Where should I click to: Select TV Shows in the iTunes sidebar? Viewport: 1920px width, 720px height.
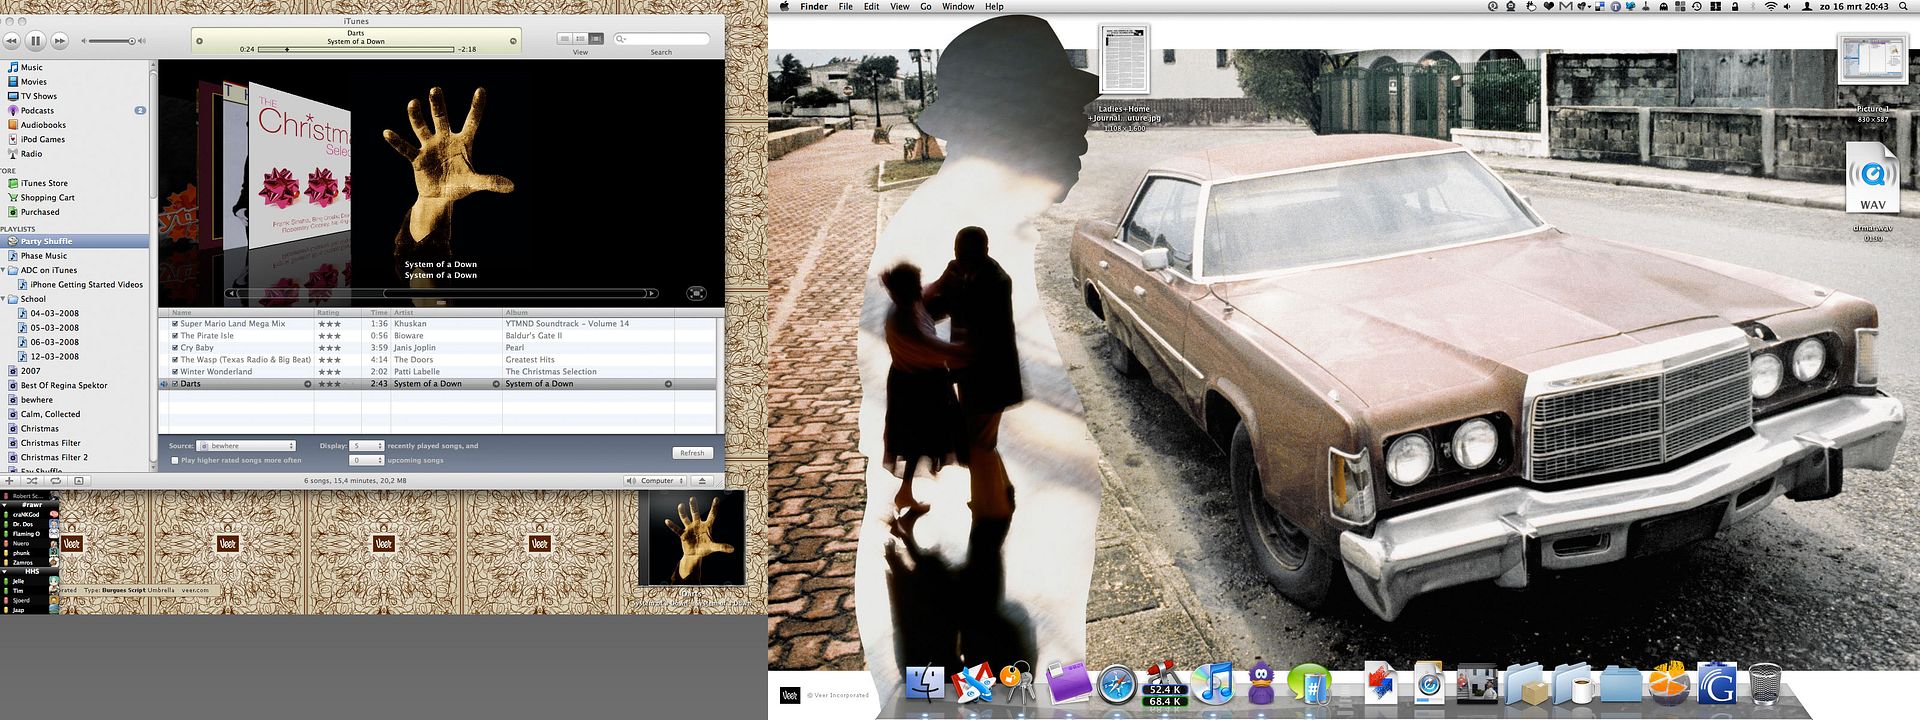pos(38,96)
